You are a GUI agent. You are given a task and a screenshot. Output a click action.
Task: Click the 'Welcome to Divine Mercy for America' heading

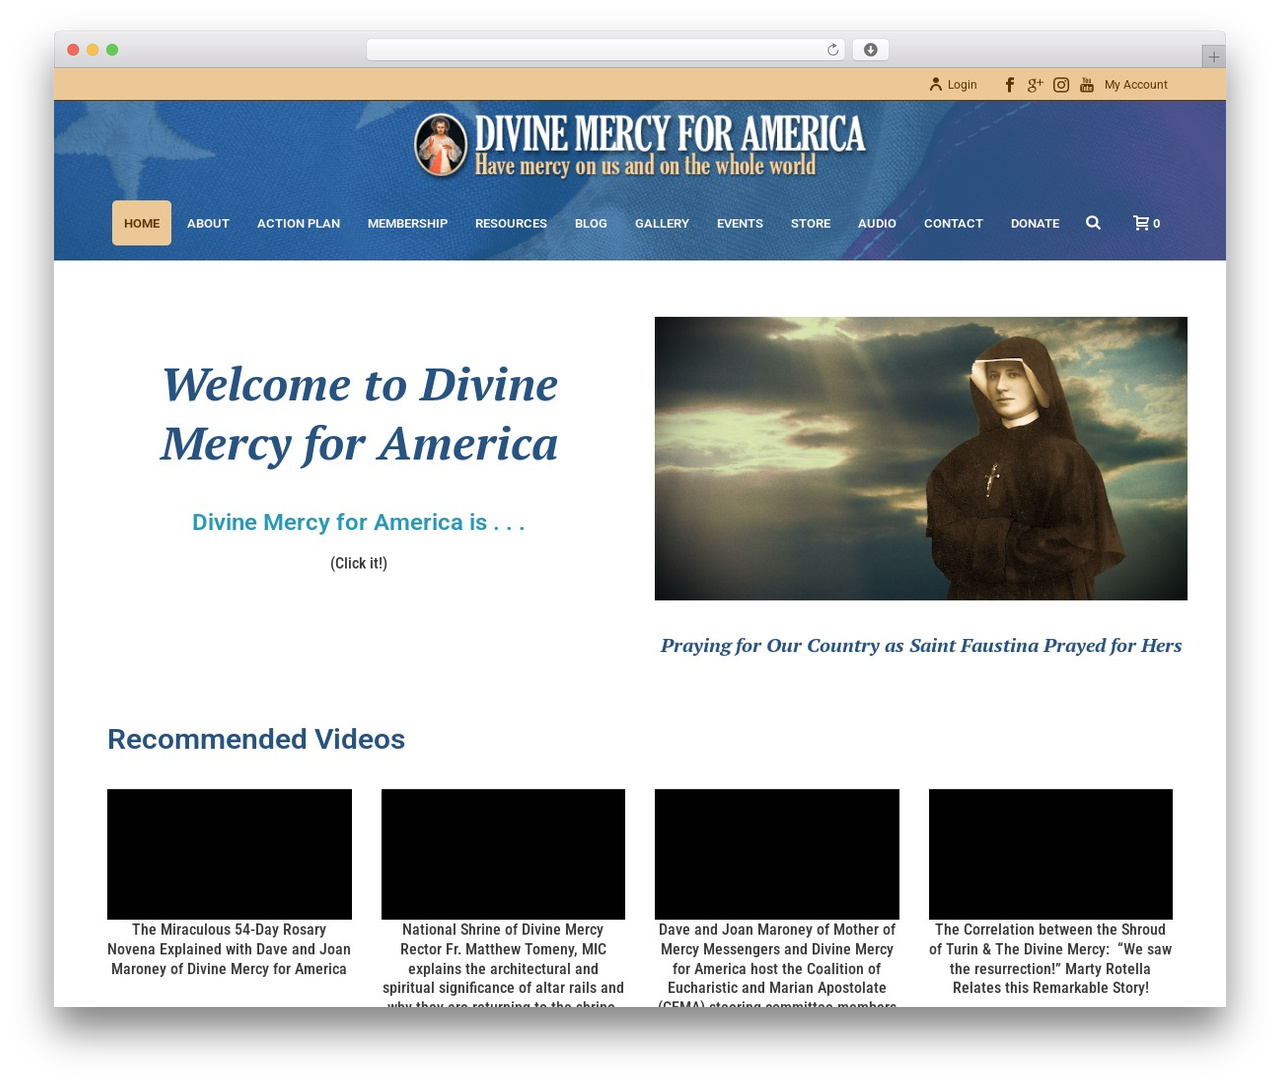point(359,414)
